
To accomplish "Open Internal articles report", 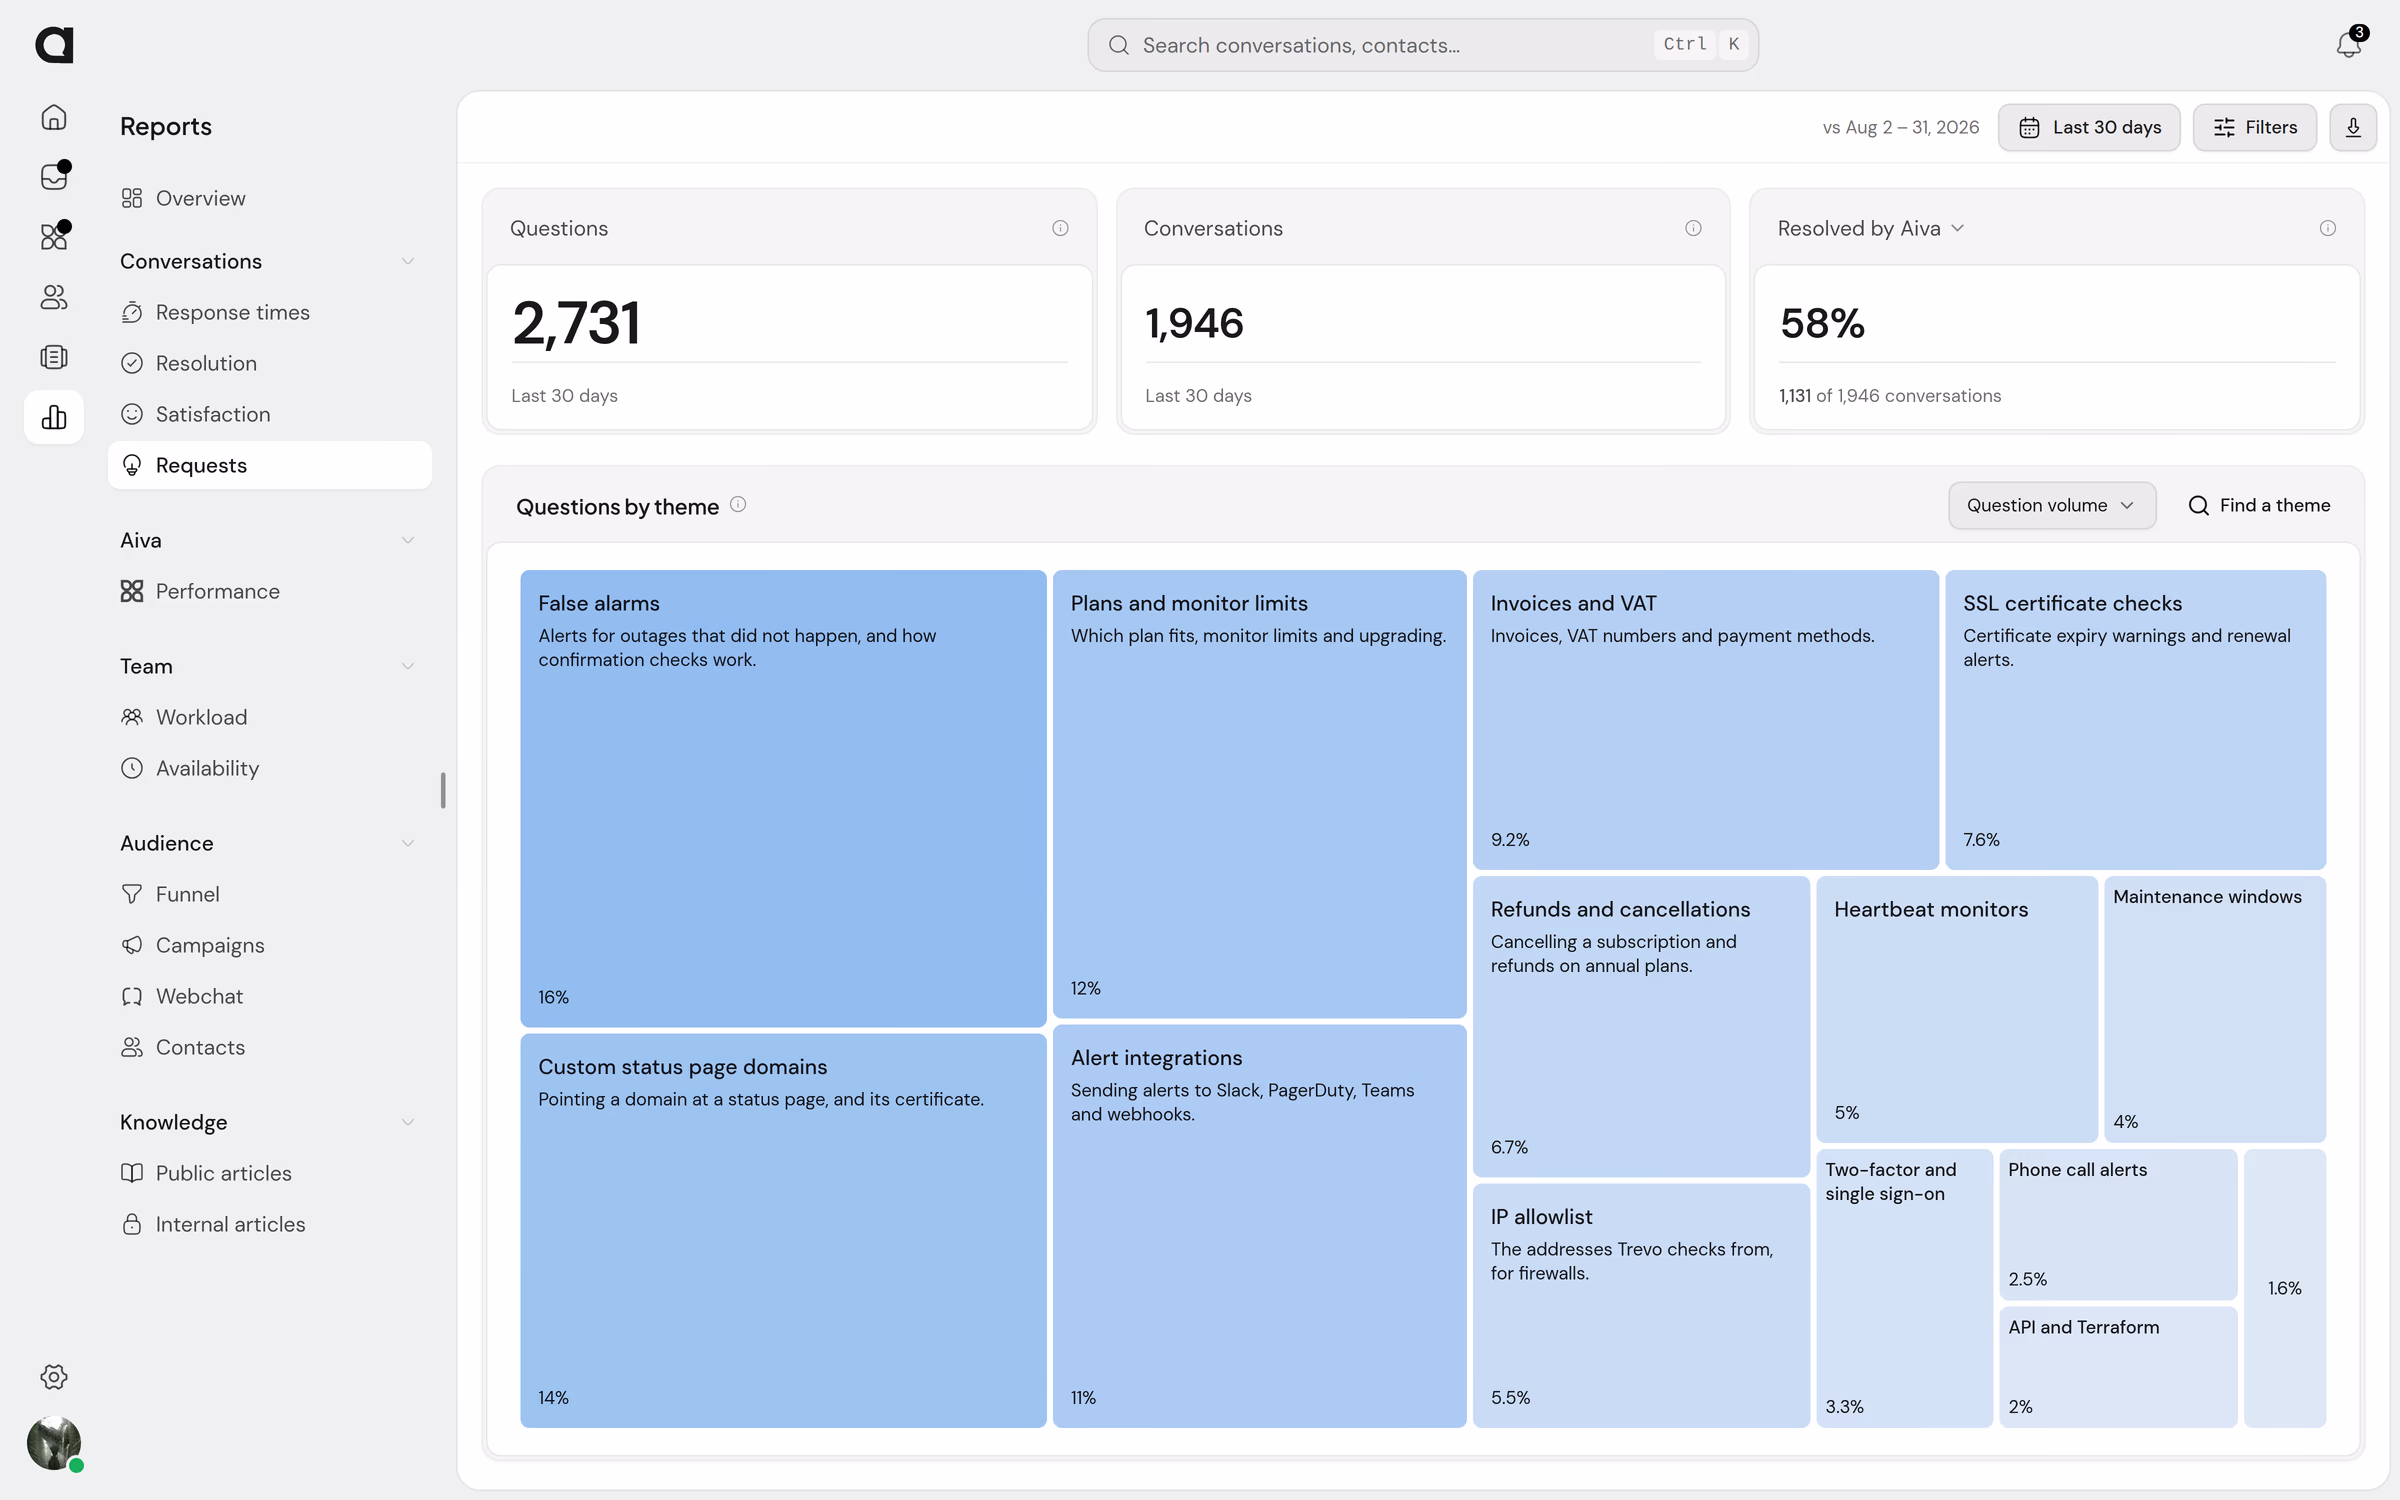I will [x=270, y=1224].
